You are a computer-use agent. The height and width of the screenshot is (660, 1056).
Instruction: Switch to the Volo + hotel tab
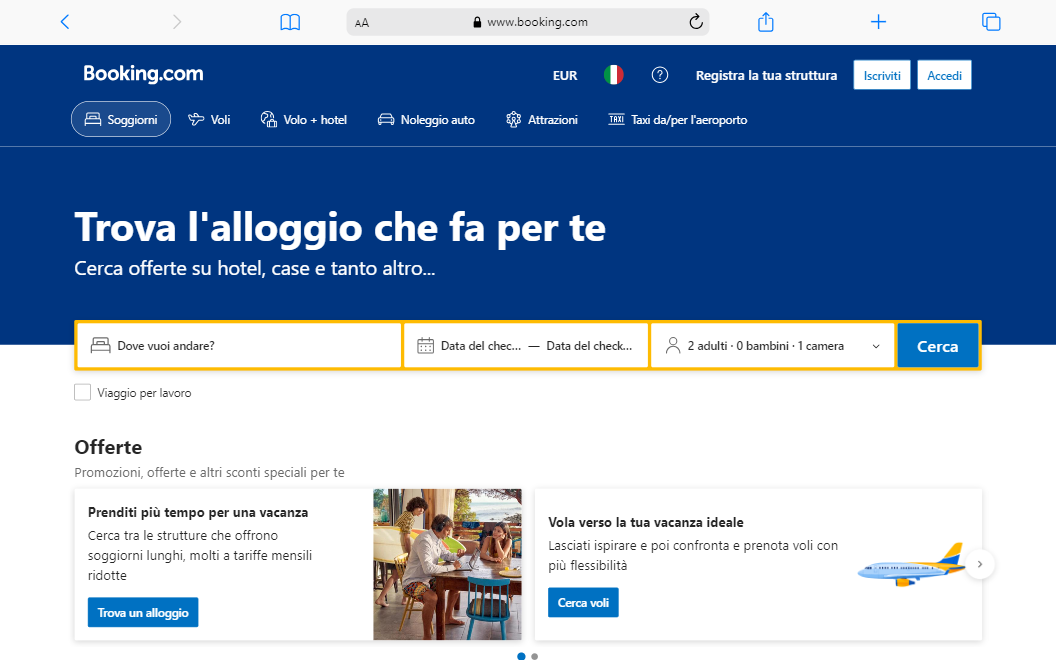point(303,119)
